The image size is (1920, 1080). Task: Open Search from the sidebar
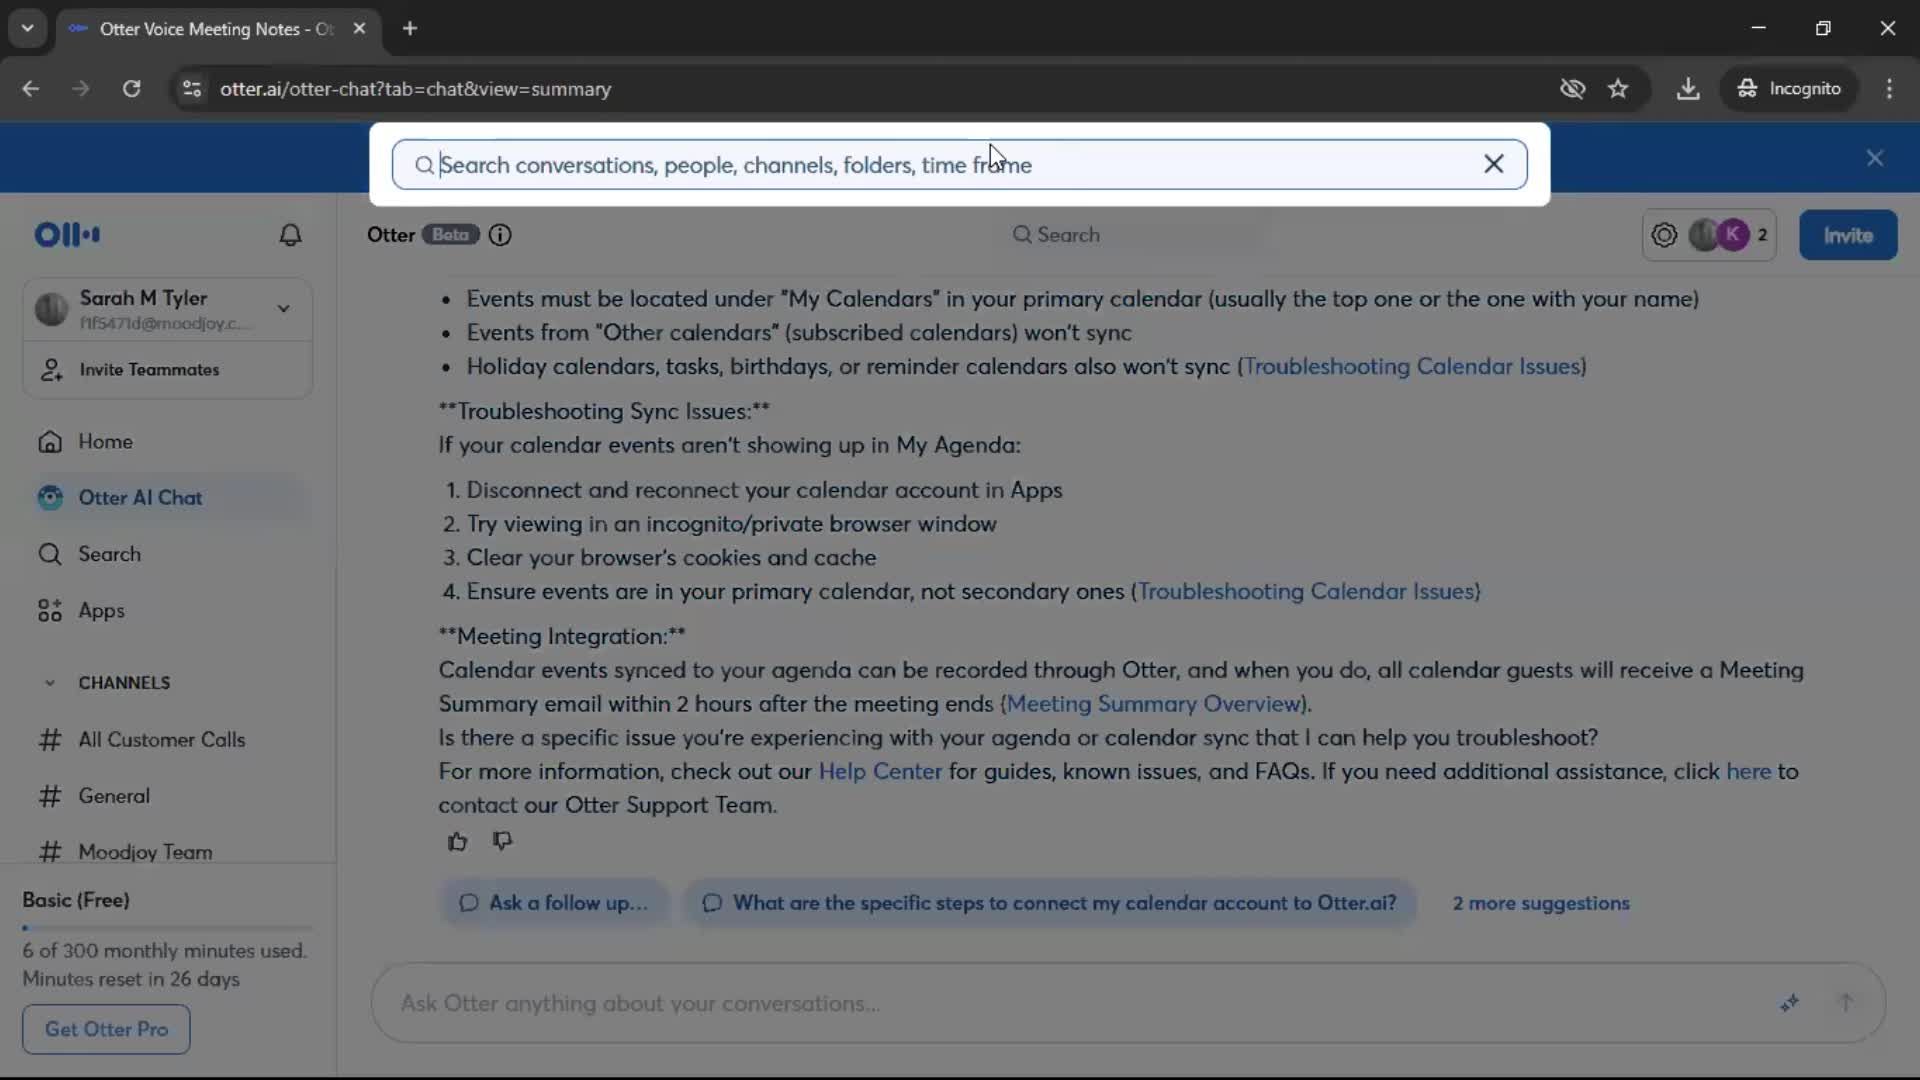(x=168, y=554)
